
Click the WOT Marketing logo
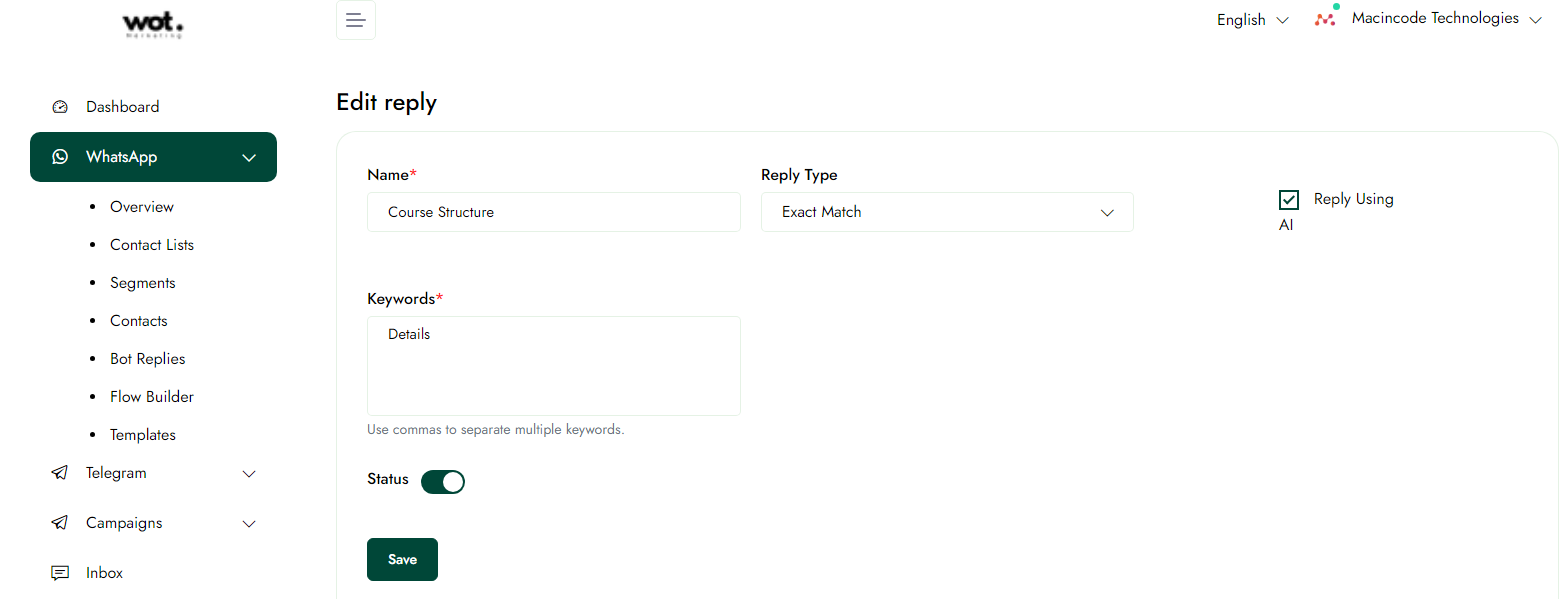pos(152,24)
